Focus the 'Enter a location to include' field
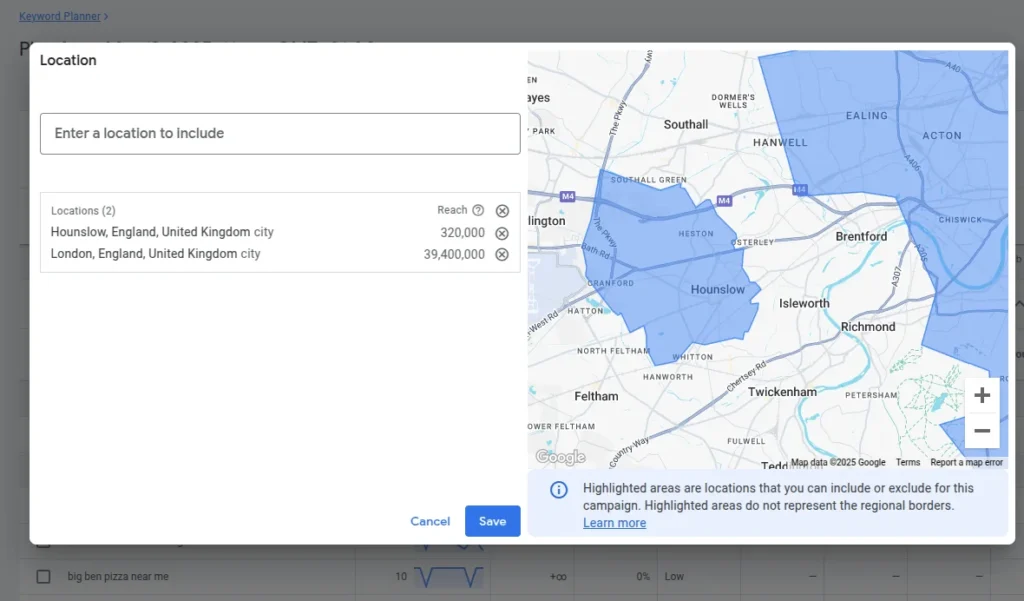1024x601 pixels. coord(280,133)
